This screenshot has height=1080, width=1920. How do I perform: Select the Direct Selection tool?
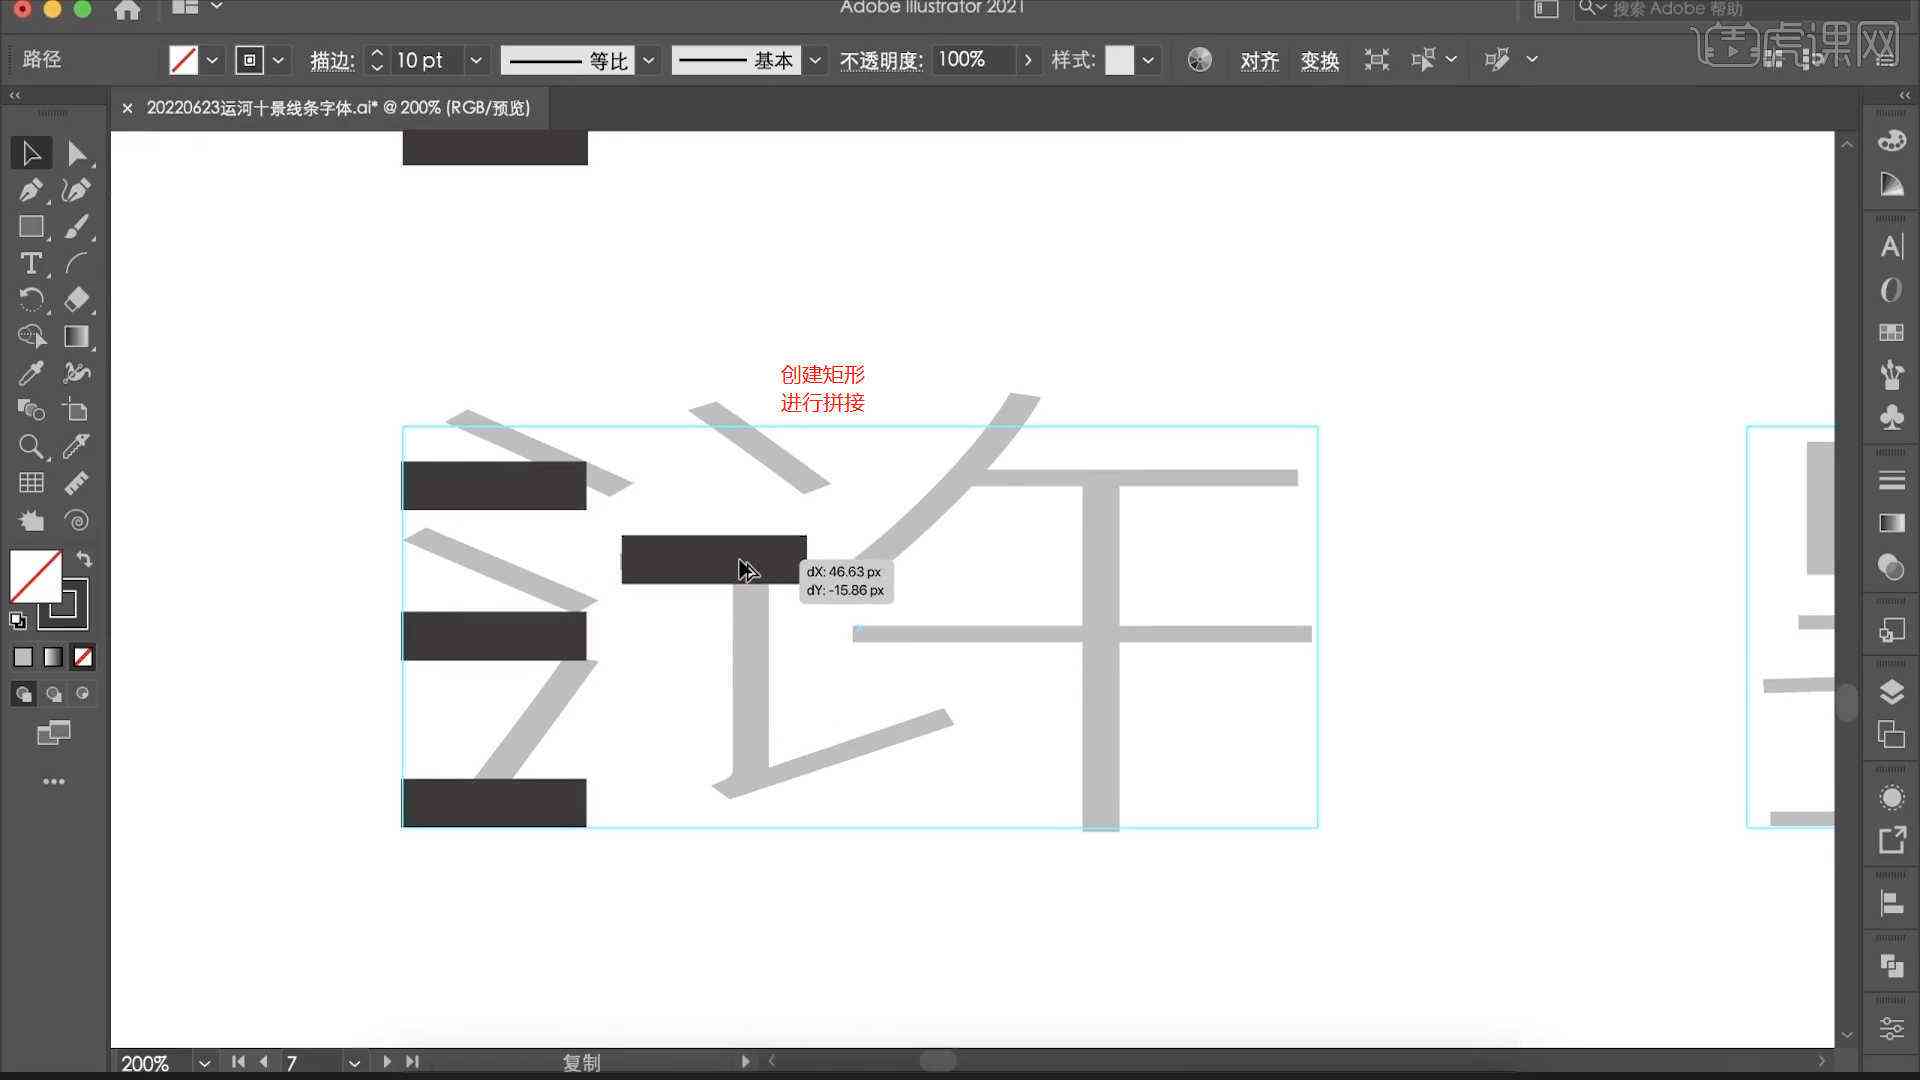pos(77,153)
